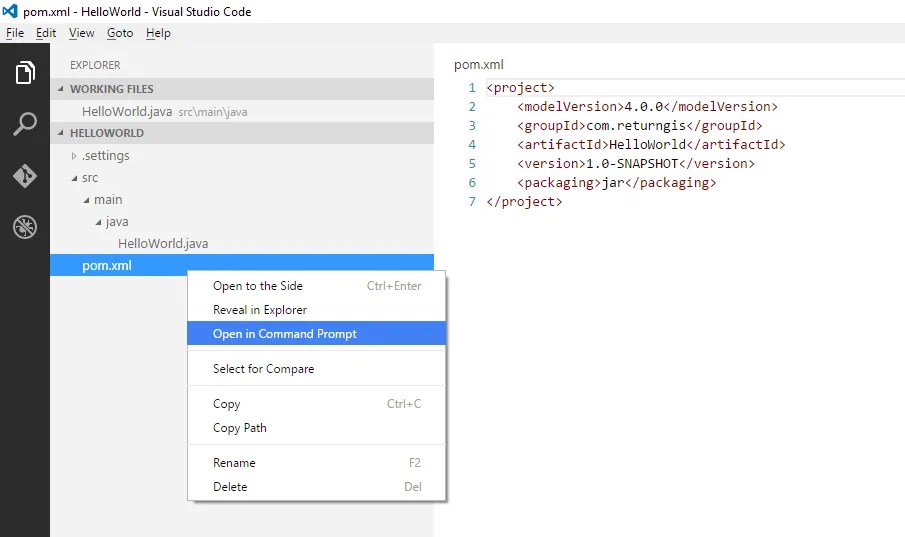Choose Open to the Side
Screen dimensions: 905x537
(x=316, y=286)
